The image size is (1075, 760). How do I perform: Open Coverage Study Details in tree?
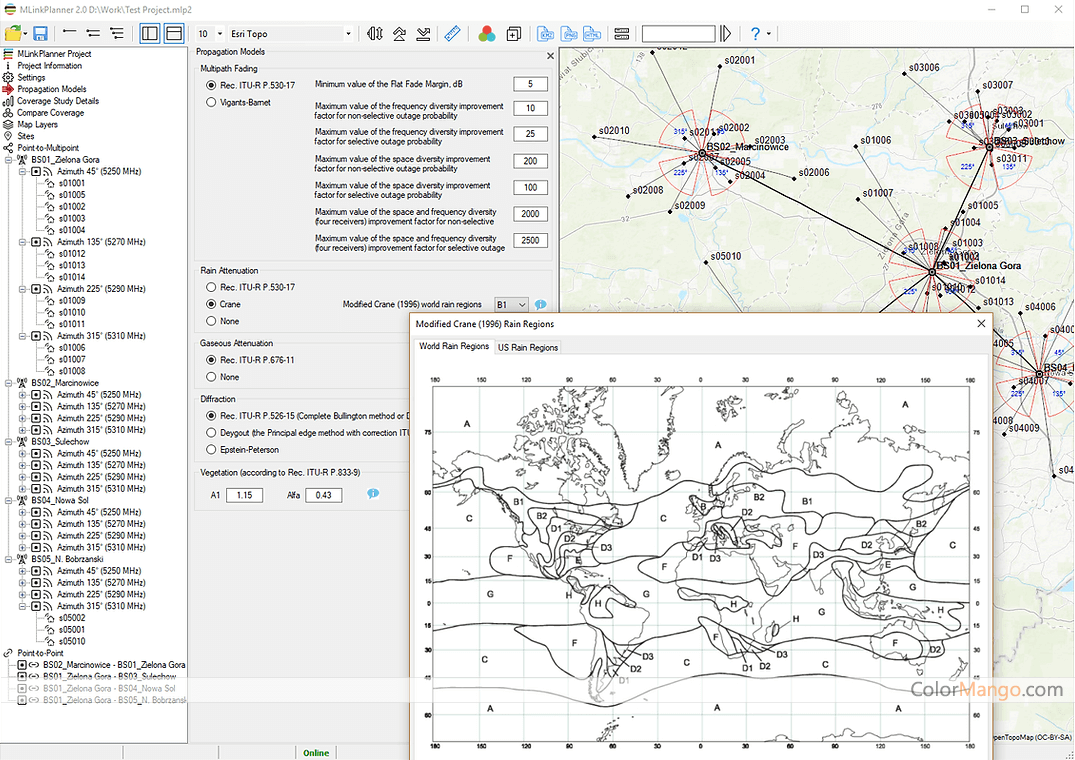pyautogui.click(x=57, y=101)
